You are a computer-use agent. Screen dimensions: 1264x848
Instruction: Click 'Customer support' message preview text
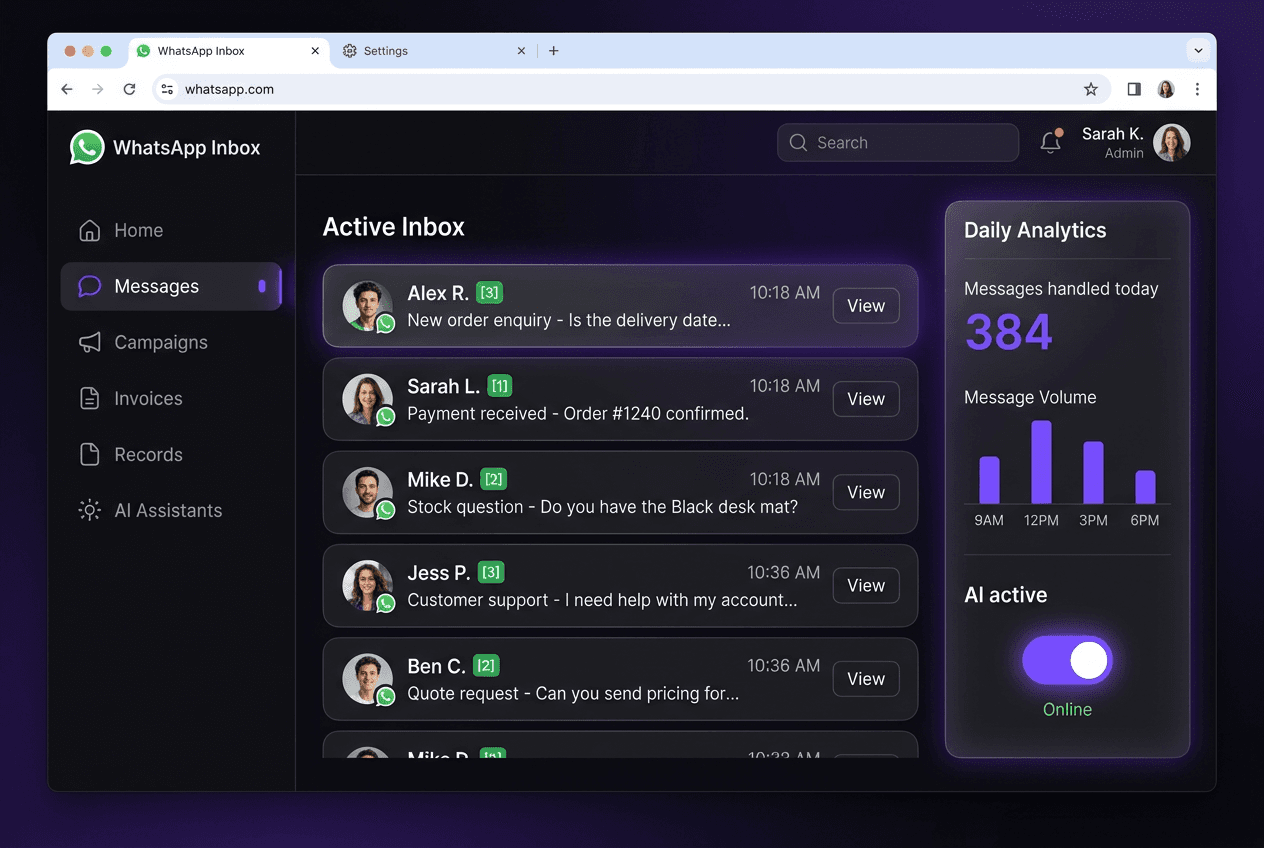(602, 600)
